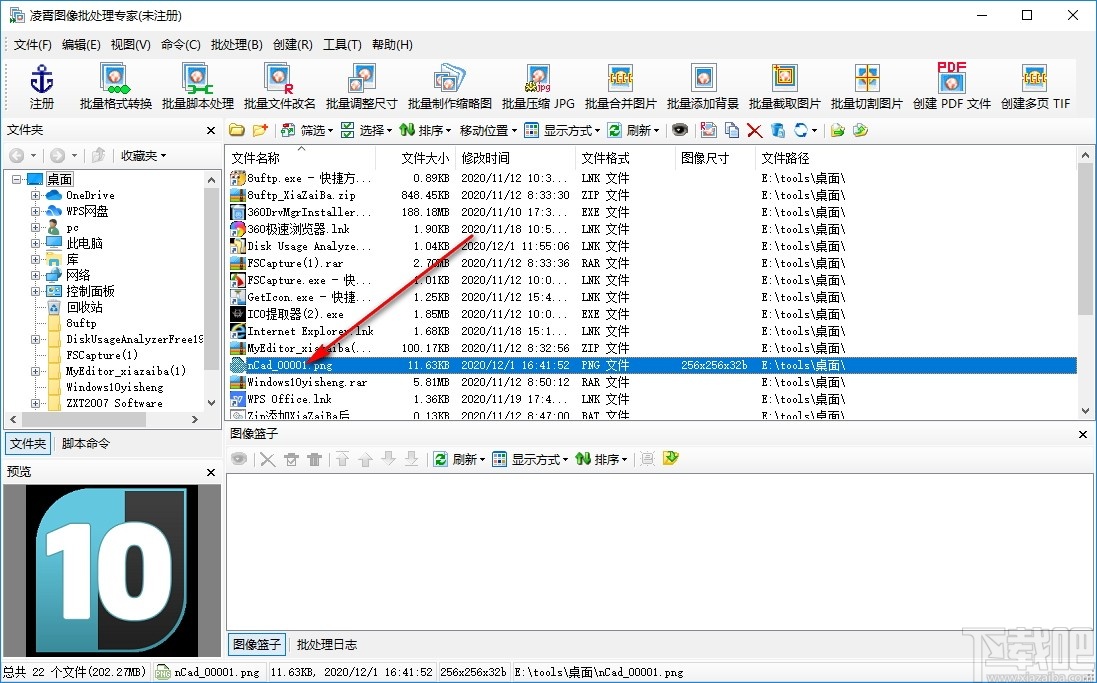Expand the 此电脑 tree node

pos(35,244)
